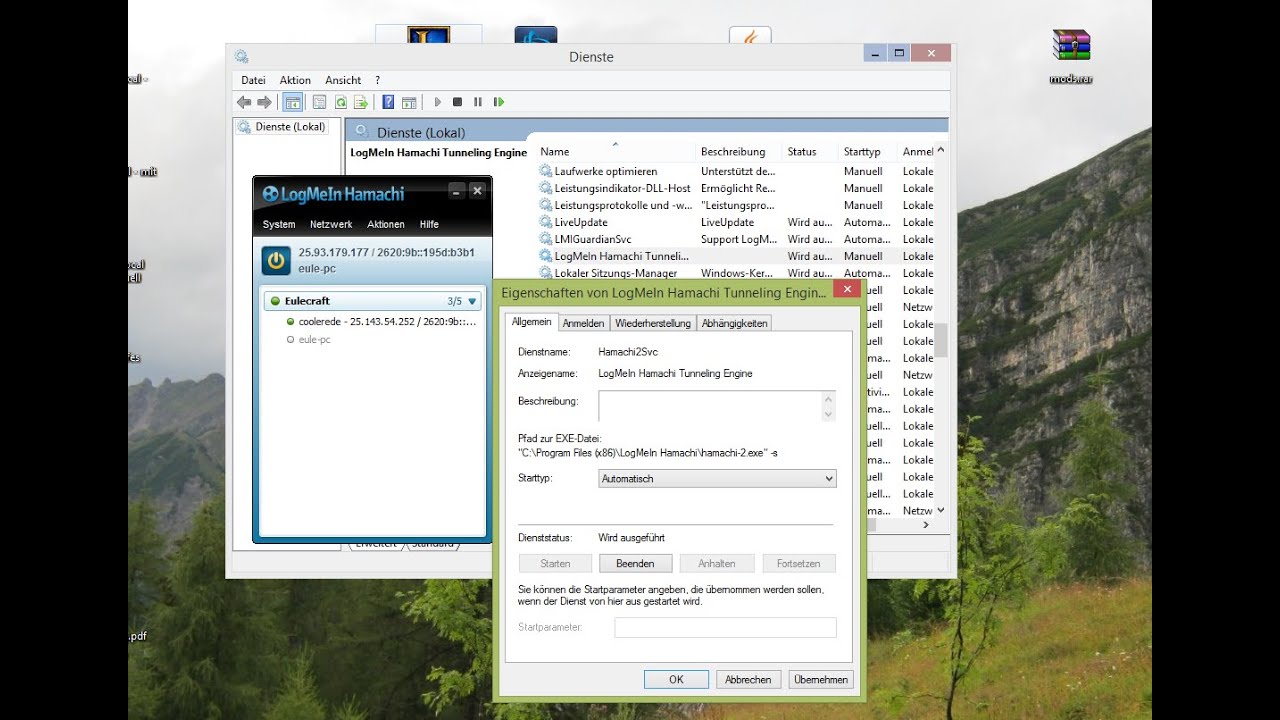Click the Hamachi power button icon
This screenshot has width=1280, height=720.
277,260
